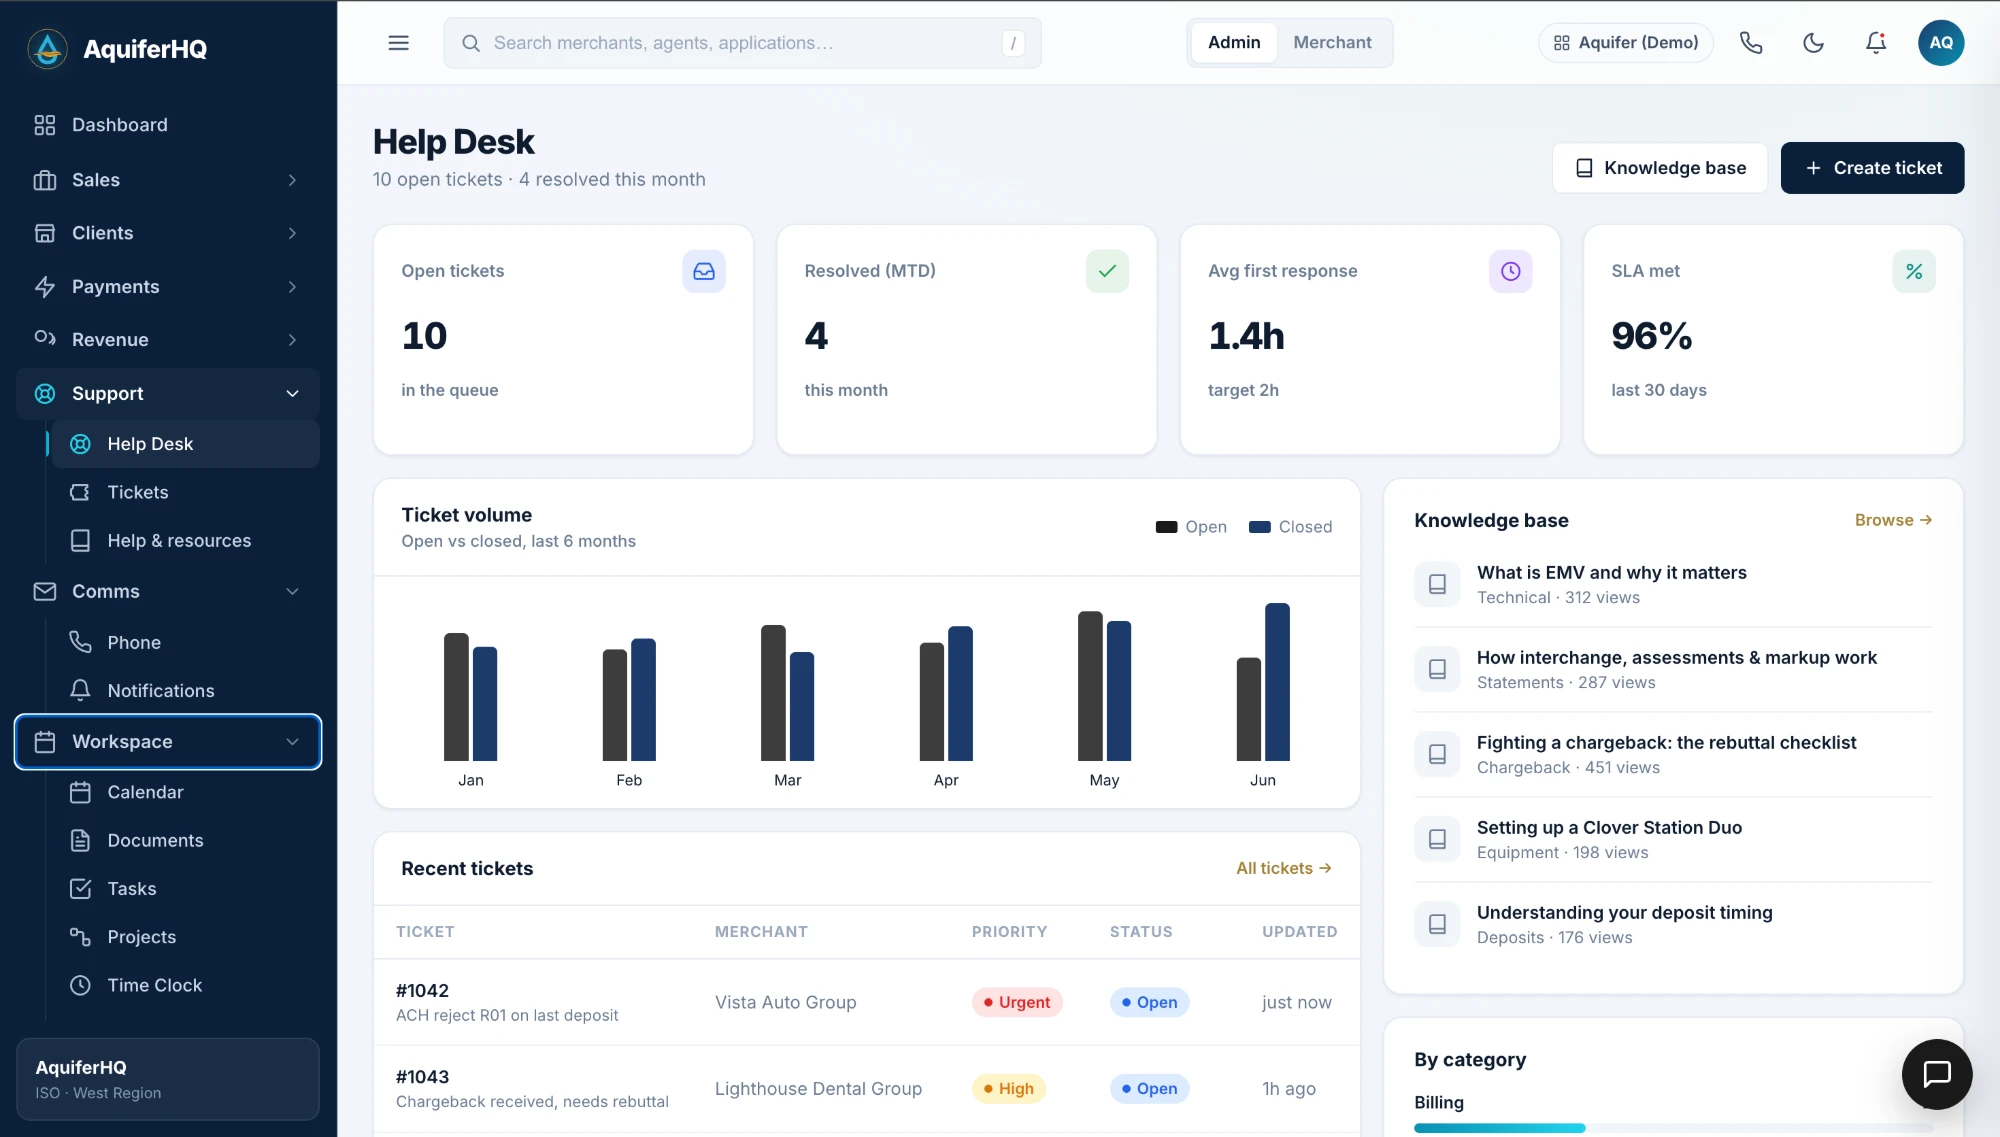The width and height of the screenshot is (2000, 1137).
Task: Open the chat widget bubble
Action: click(x=1937, y=1074)
